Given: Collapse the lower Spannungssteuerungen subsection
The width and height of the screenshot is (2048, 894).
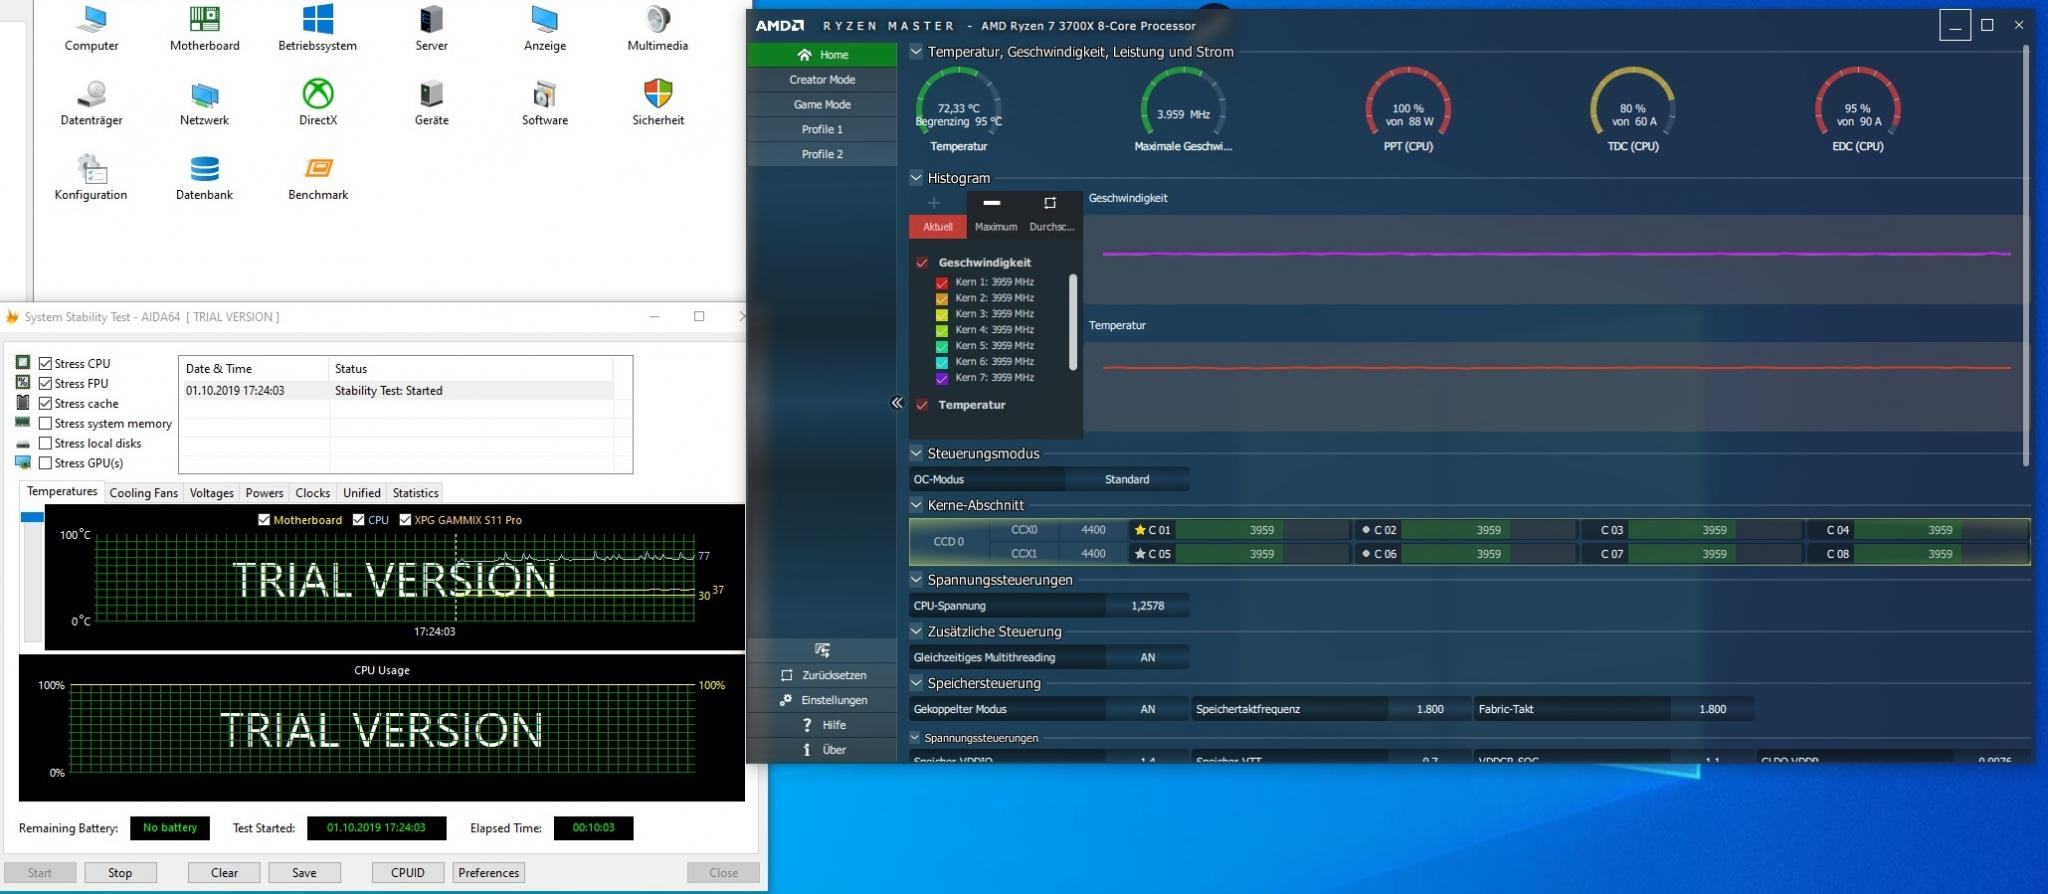Looking at the screenshot, I should click(x=915, y=738).
